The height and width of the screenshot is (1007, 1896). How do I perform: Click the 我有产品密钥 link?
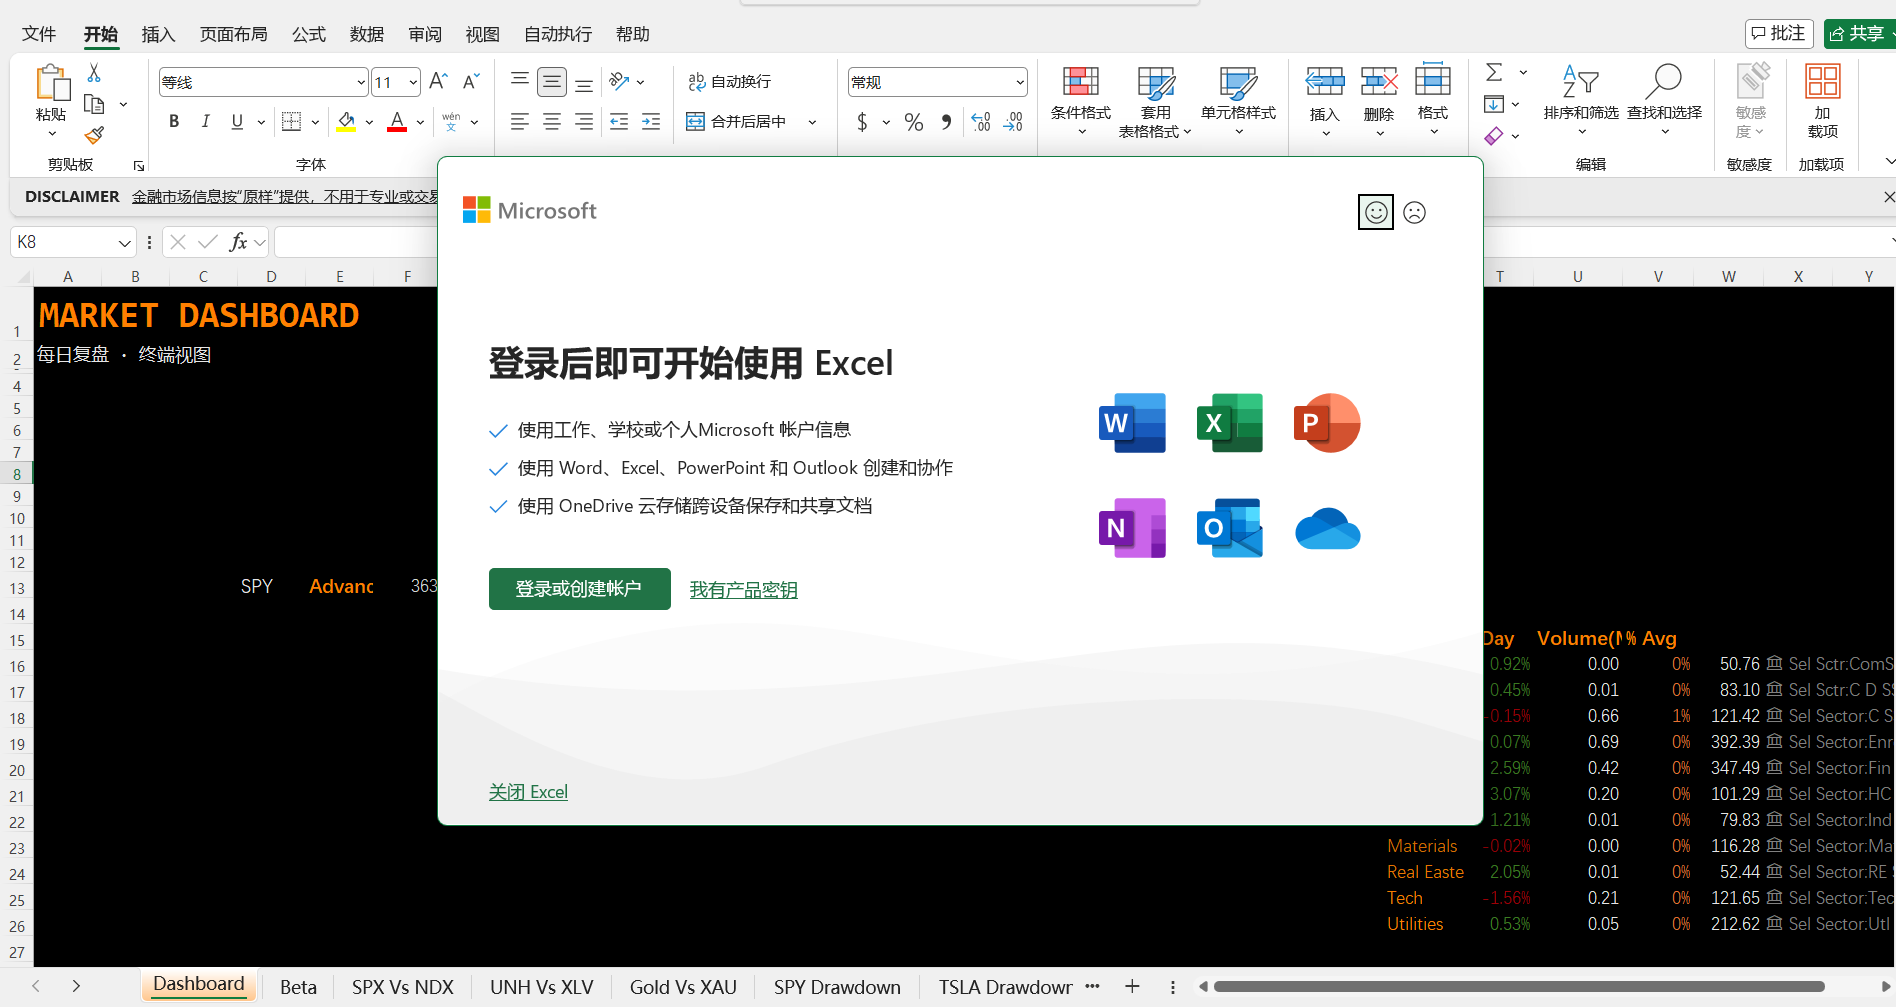click(x=743, y=590)
